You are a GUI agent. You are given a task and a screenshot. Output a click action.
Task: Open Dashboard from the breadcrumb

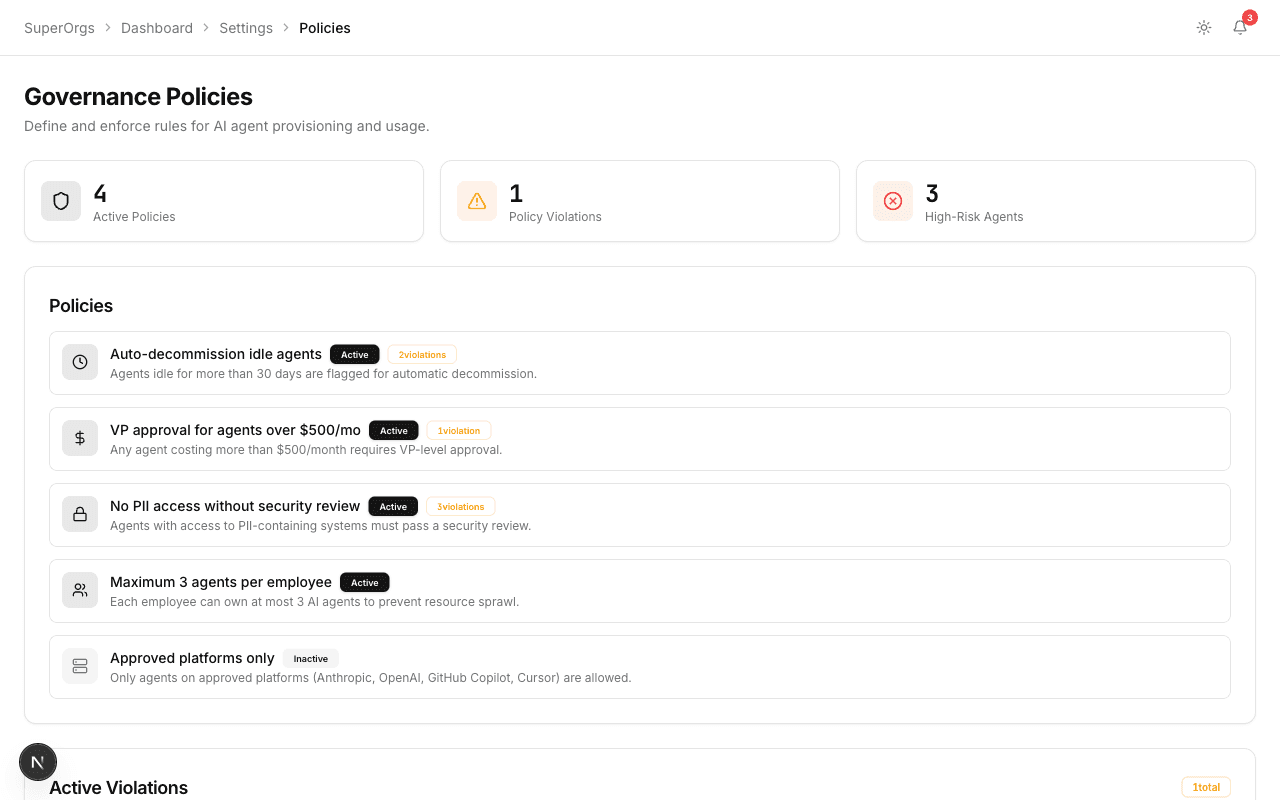[x=157, y=28]
